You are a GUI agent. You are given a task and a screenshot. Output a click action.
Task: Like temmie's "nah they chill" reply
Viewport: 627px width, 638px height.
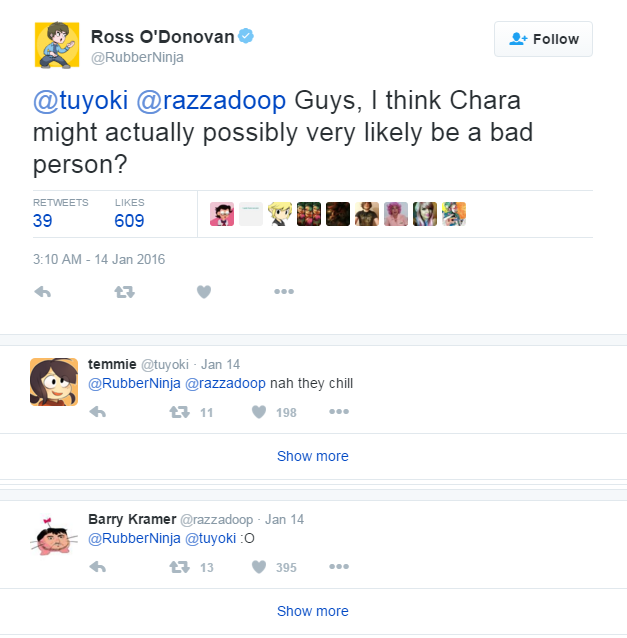pos(258,412)
